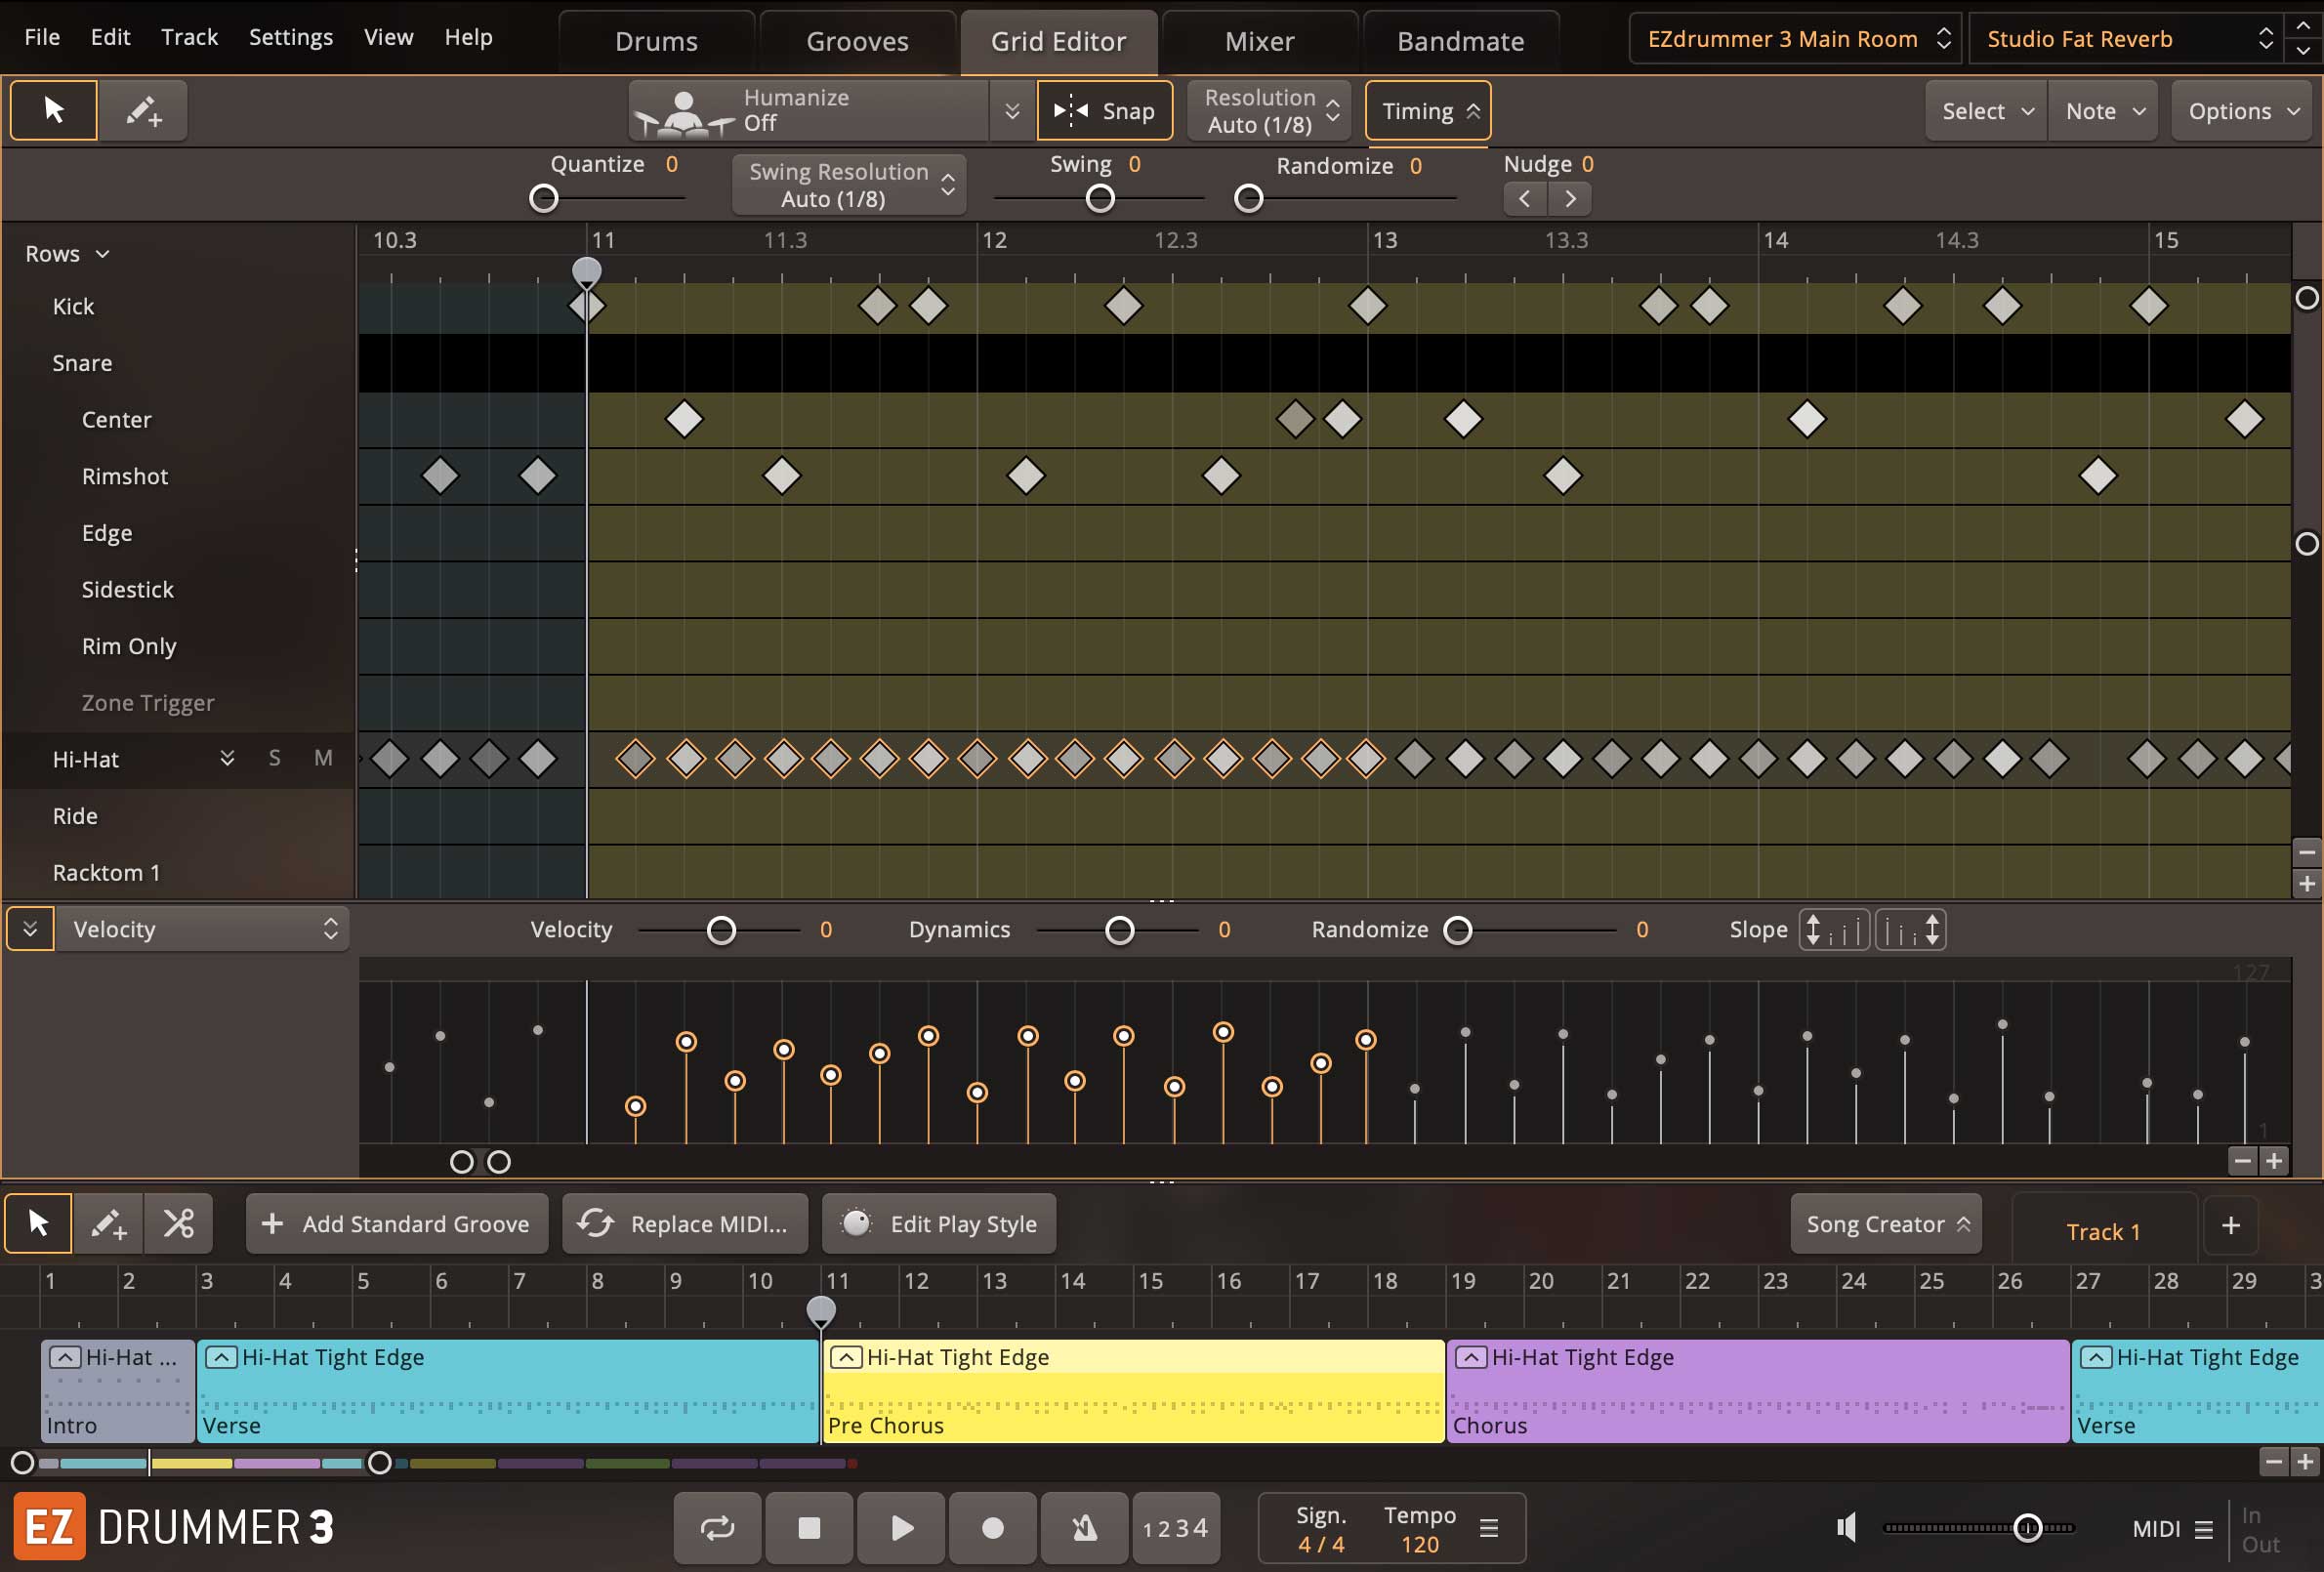Image resolution: width=2324 pixels, height=1572 pixels.
Task: Toggle the metronome icon
Action: point(1084,1527)
